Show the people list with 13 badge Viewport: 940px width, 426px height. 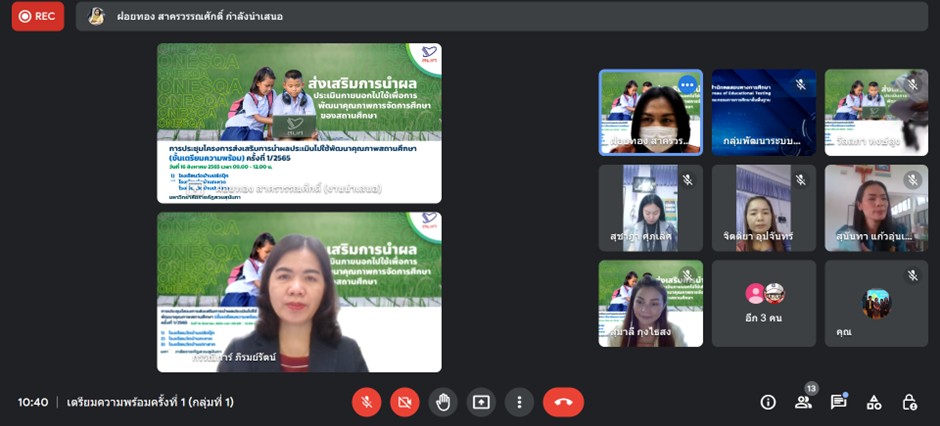click(x=803, y=401)
